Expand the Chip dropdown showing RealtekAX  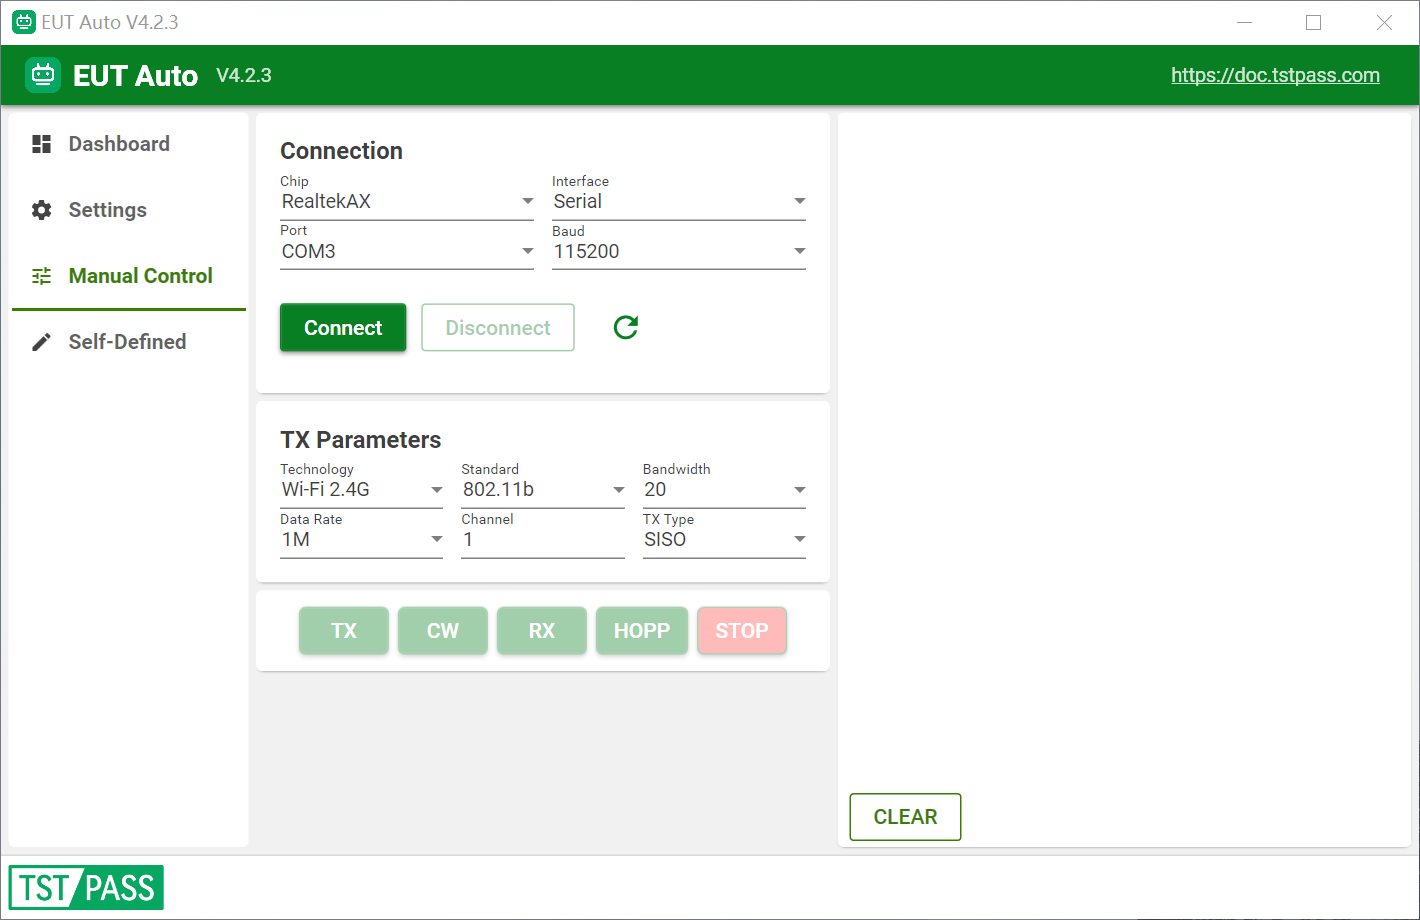point(407,201)
